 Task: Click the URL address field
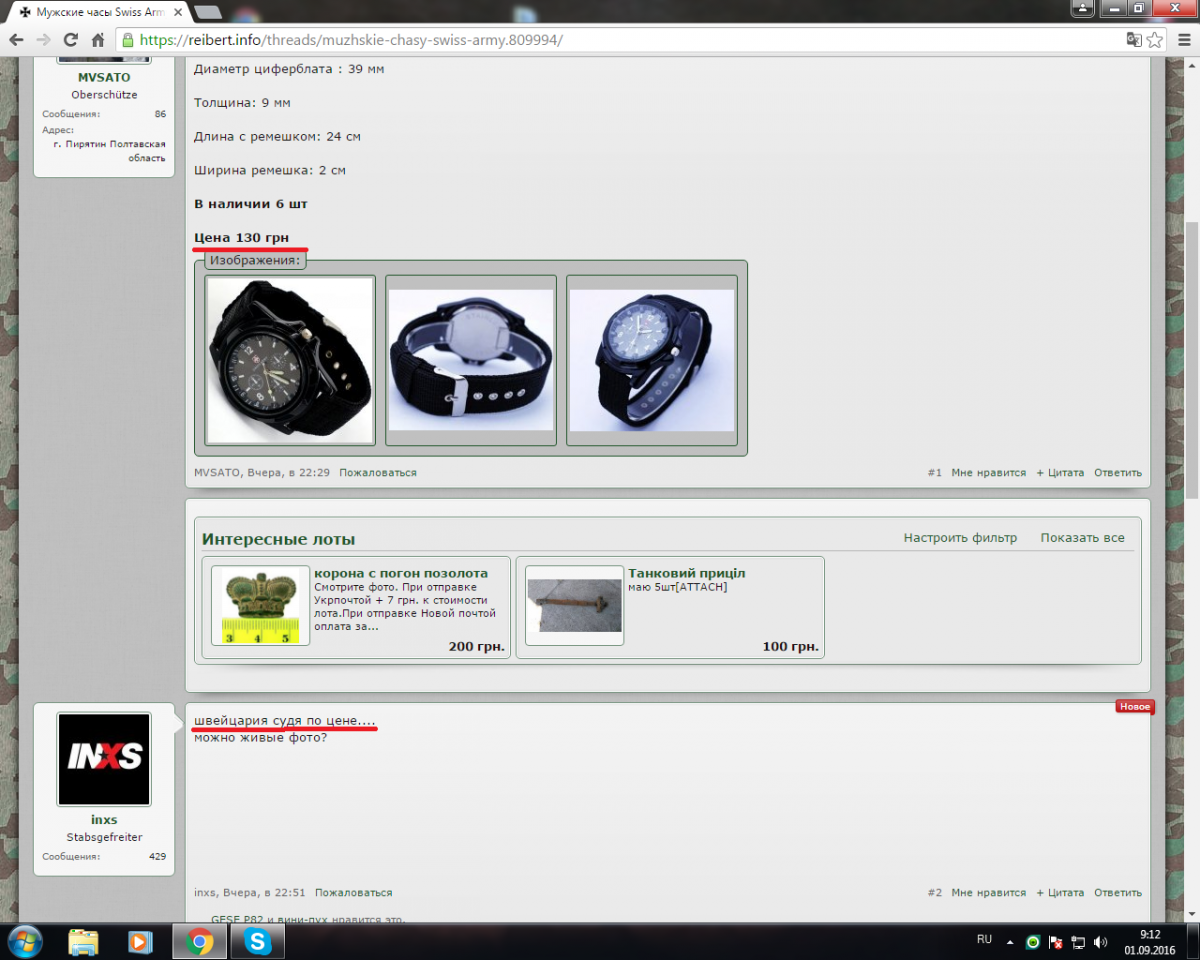coord(600,40)
